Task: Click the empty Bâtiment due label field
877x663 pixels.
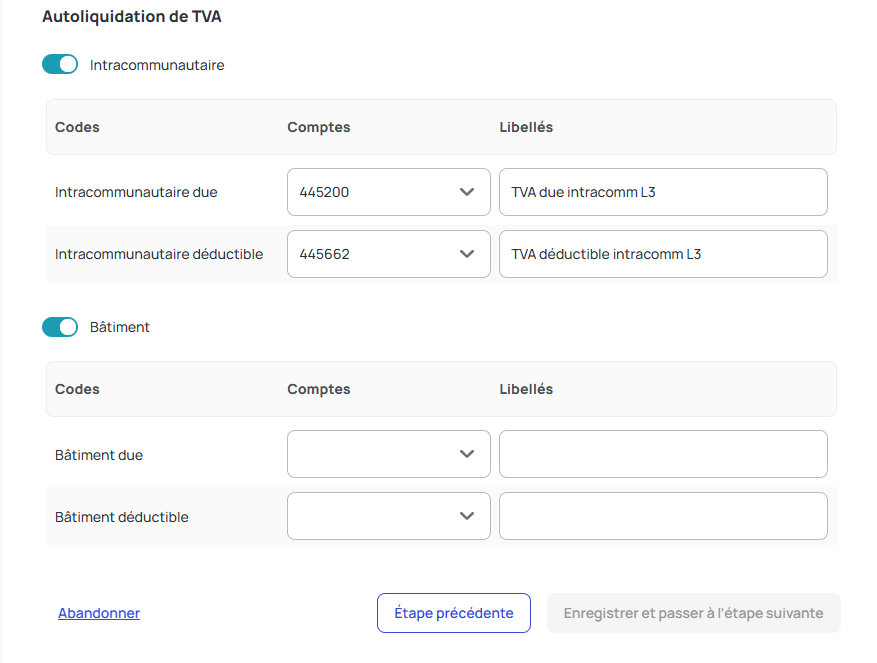Action: coord(663,454)
